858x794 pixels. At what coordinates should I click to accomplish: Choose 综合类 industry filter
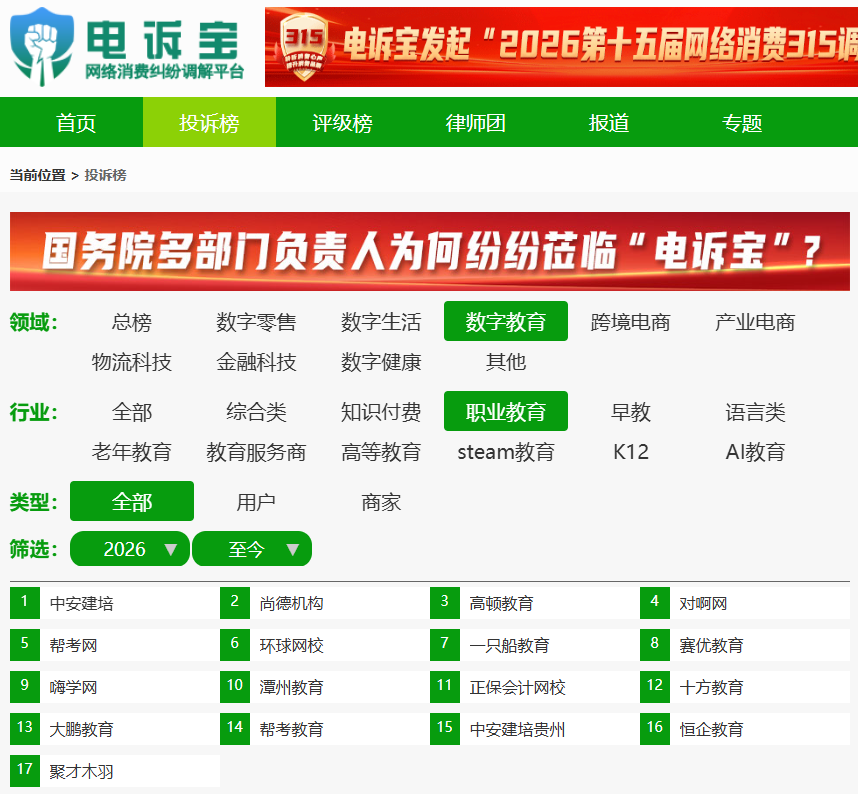click(x=256, y=412)
